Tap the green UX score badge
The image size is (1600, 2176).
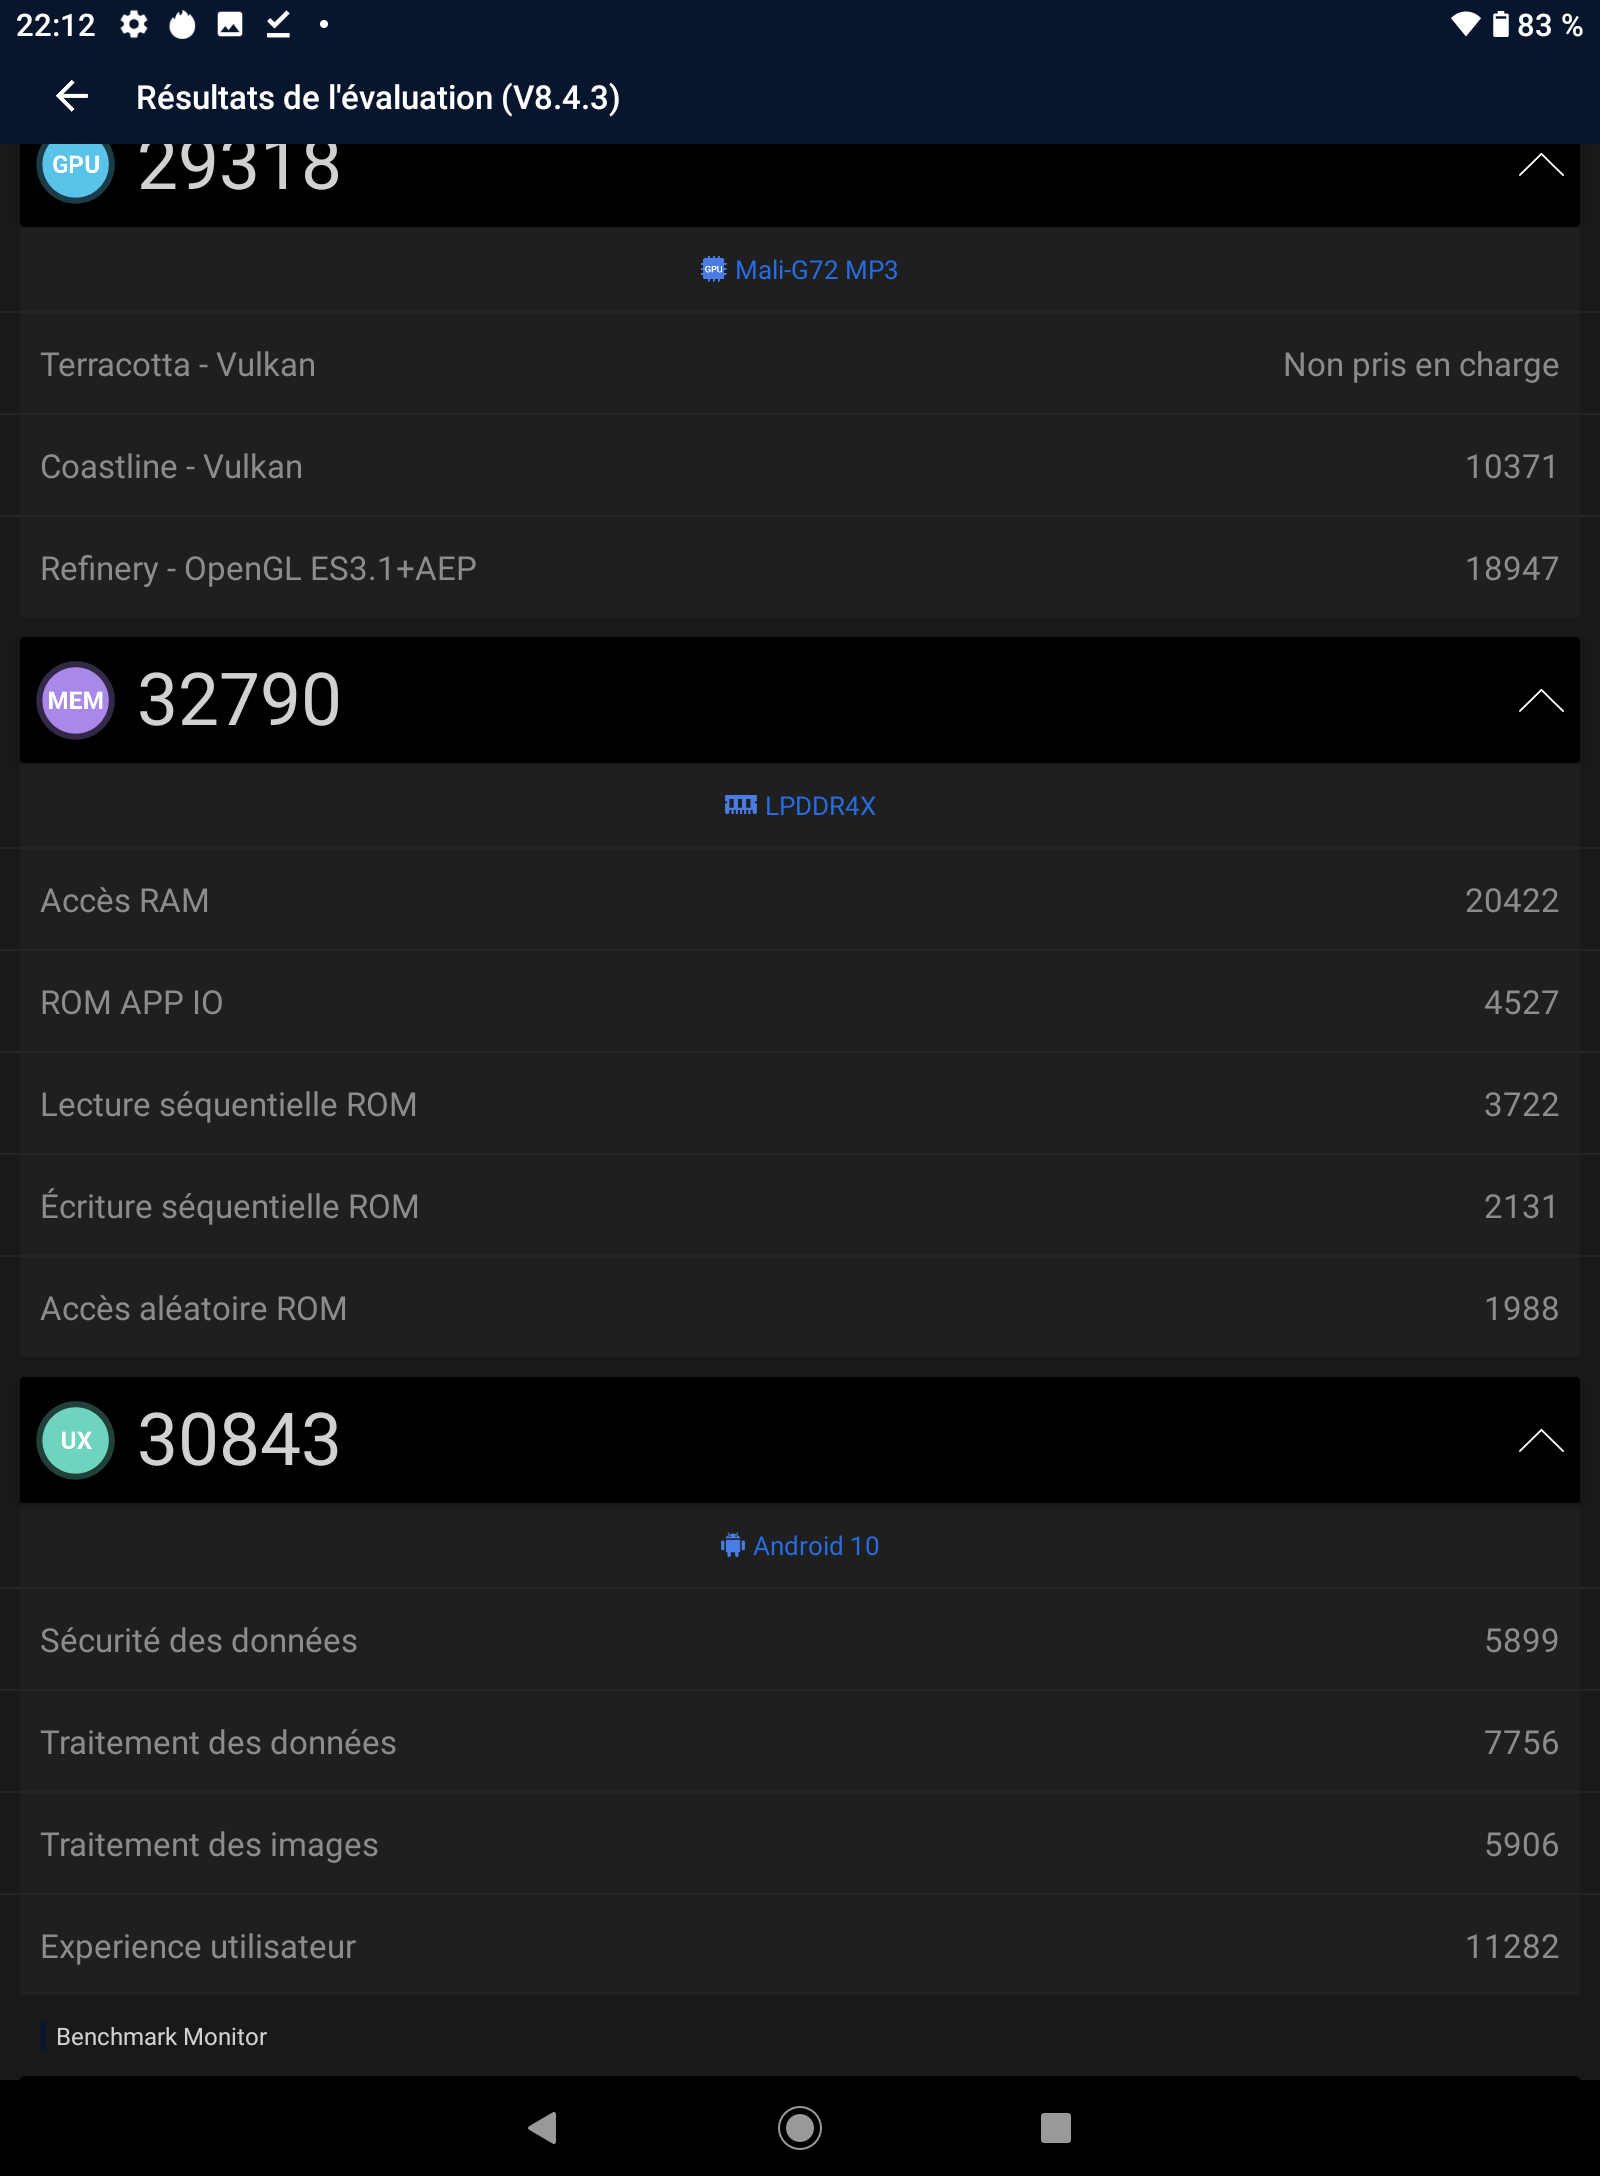tap(76, 1440)
